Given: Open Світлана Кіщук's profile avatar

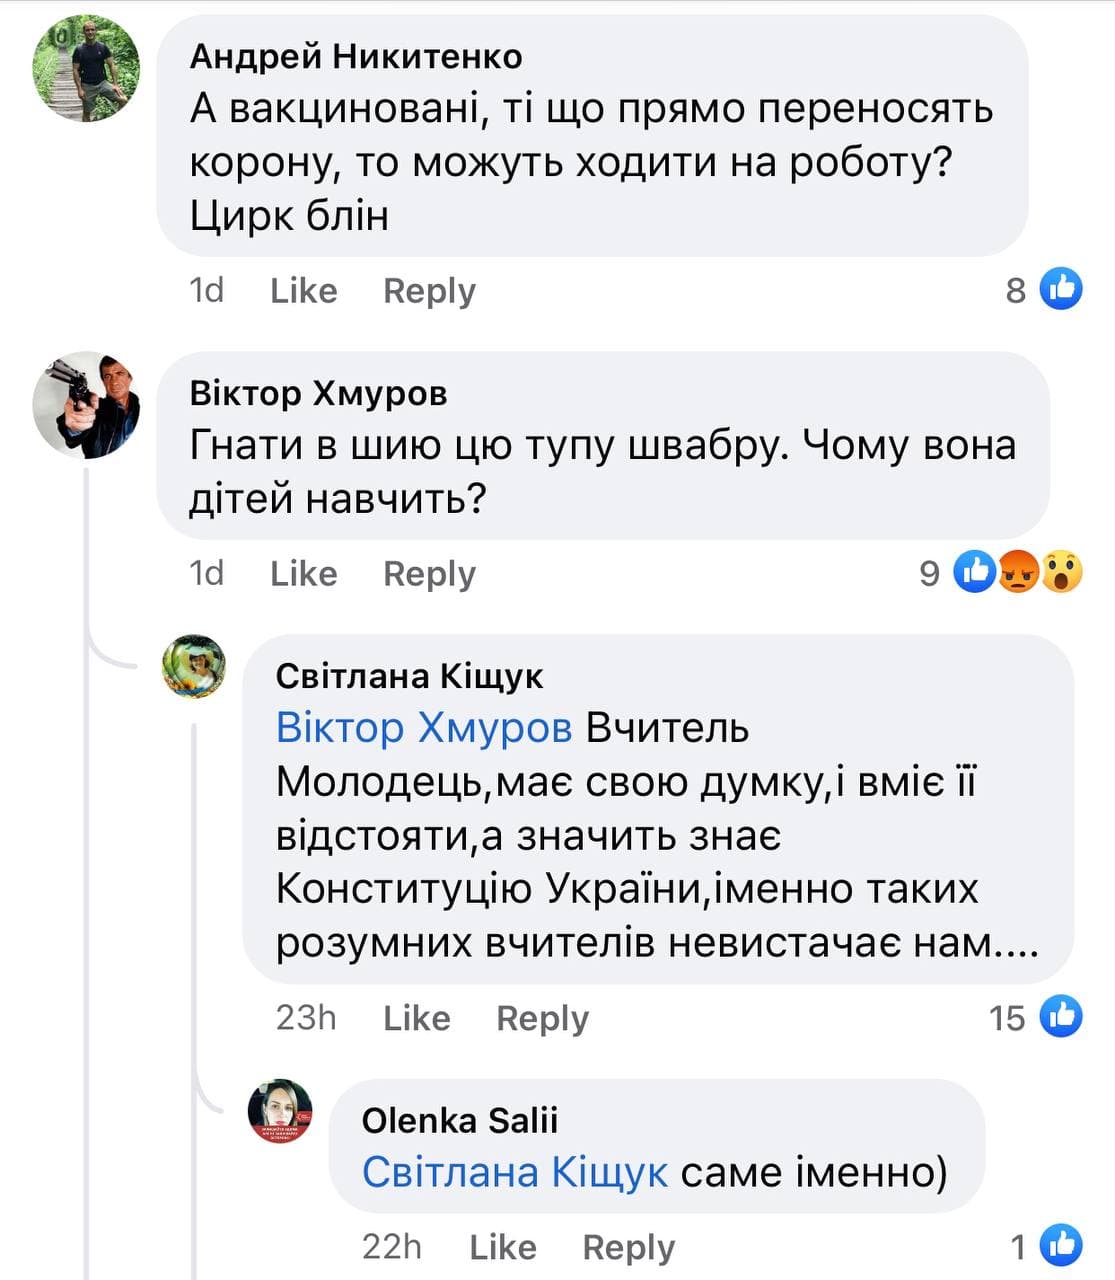Looking at the screenshot, I should point(194,666).
